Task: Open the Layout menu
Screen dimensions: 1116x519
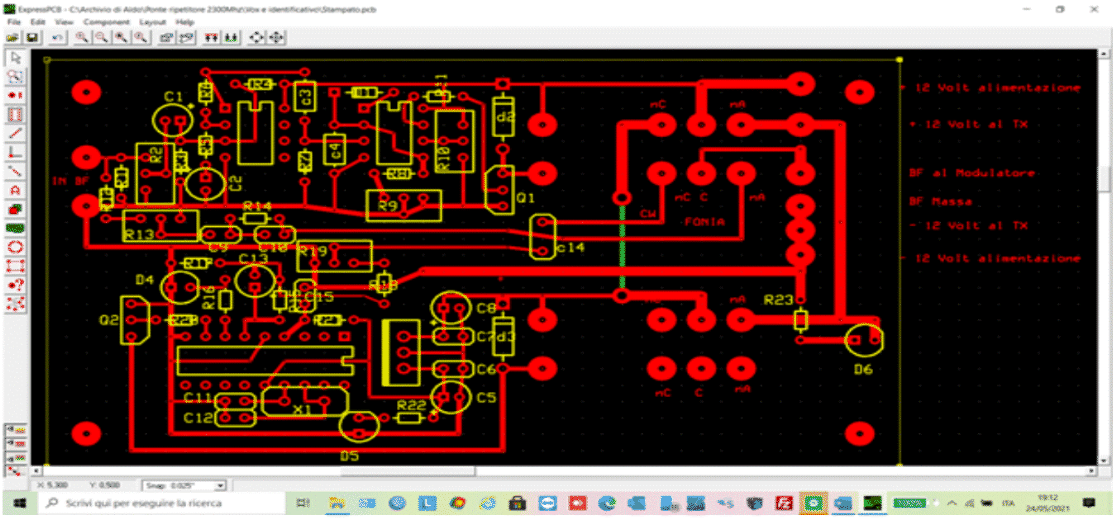Action: point(152,22)
